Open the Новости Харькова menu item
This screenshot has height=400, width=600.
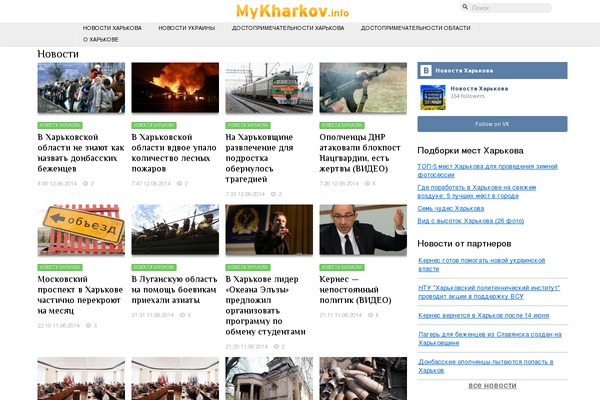(x=112, y=28)
